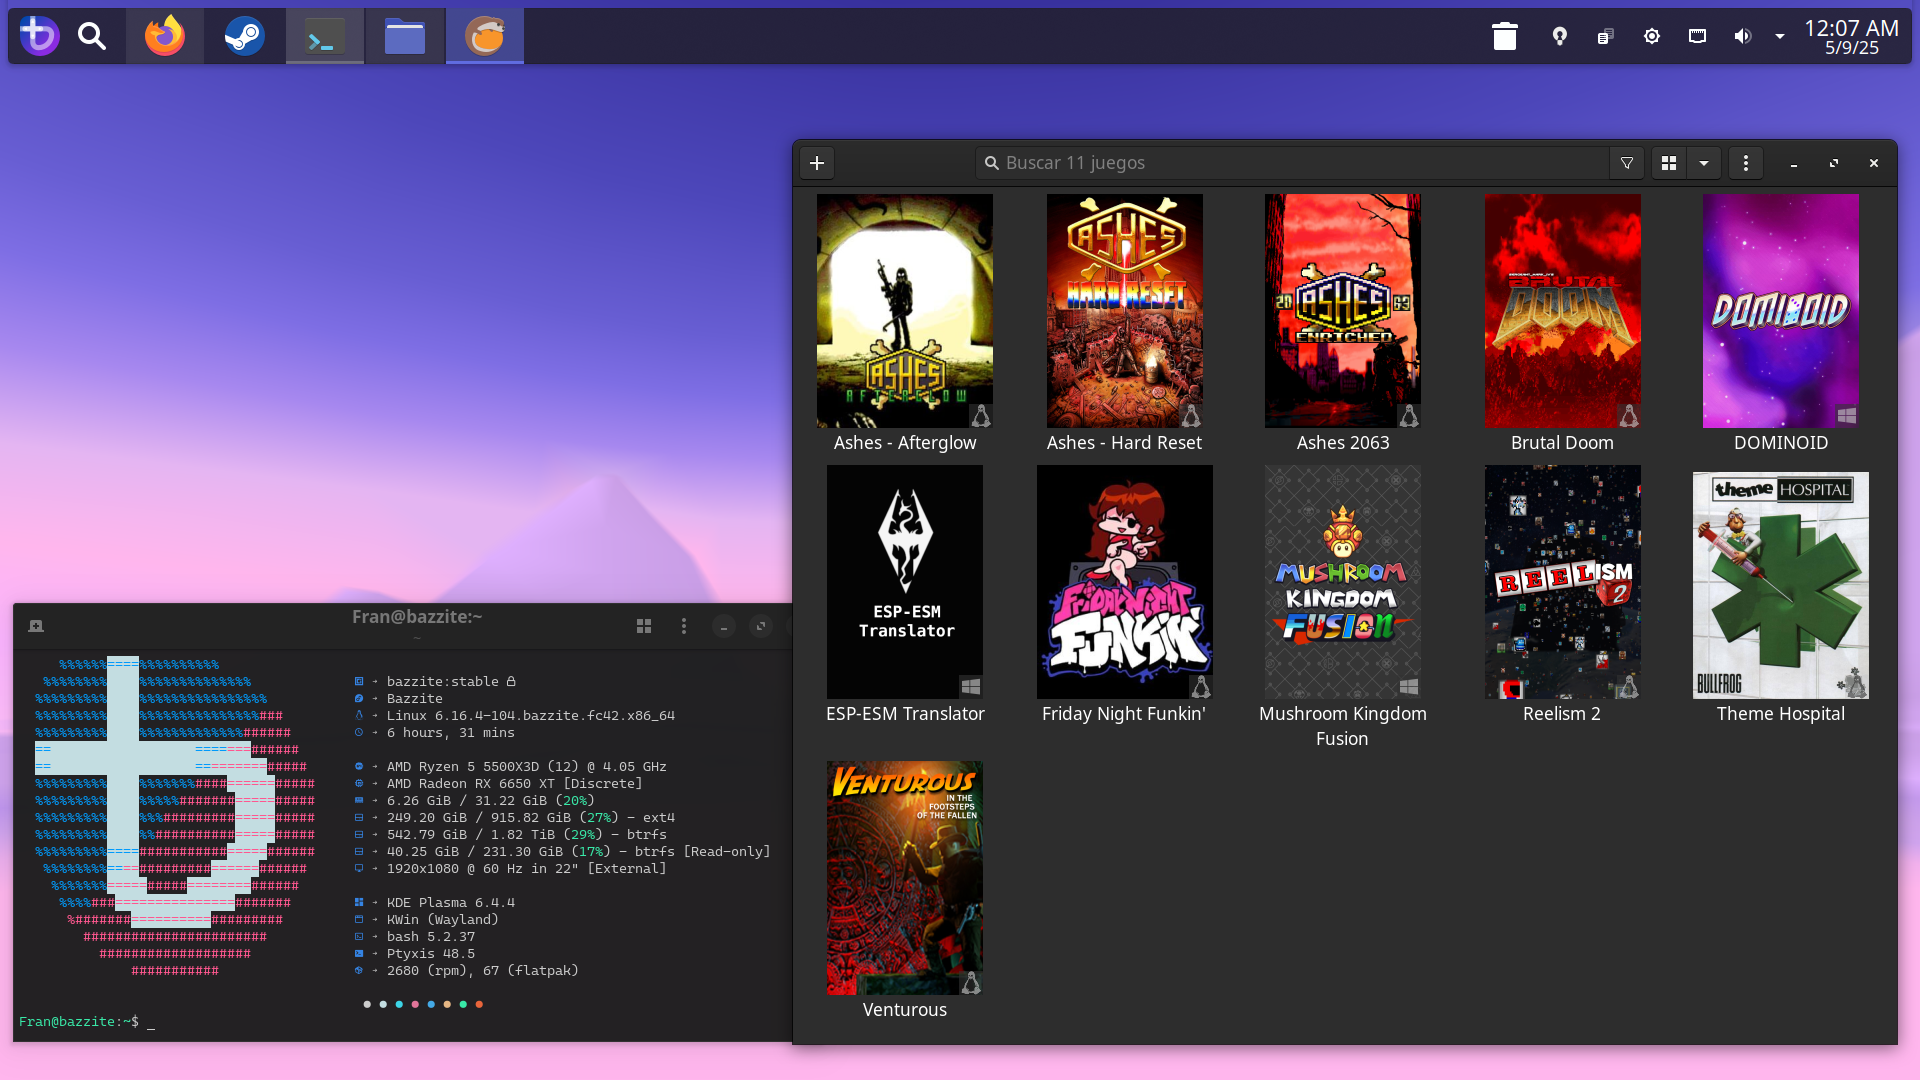Expand the view options dropdown arrow
1920x1080 pixels.
1704,163
